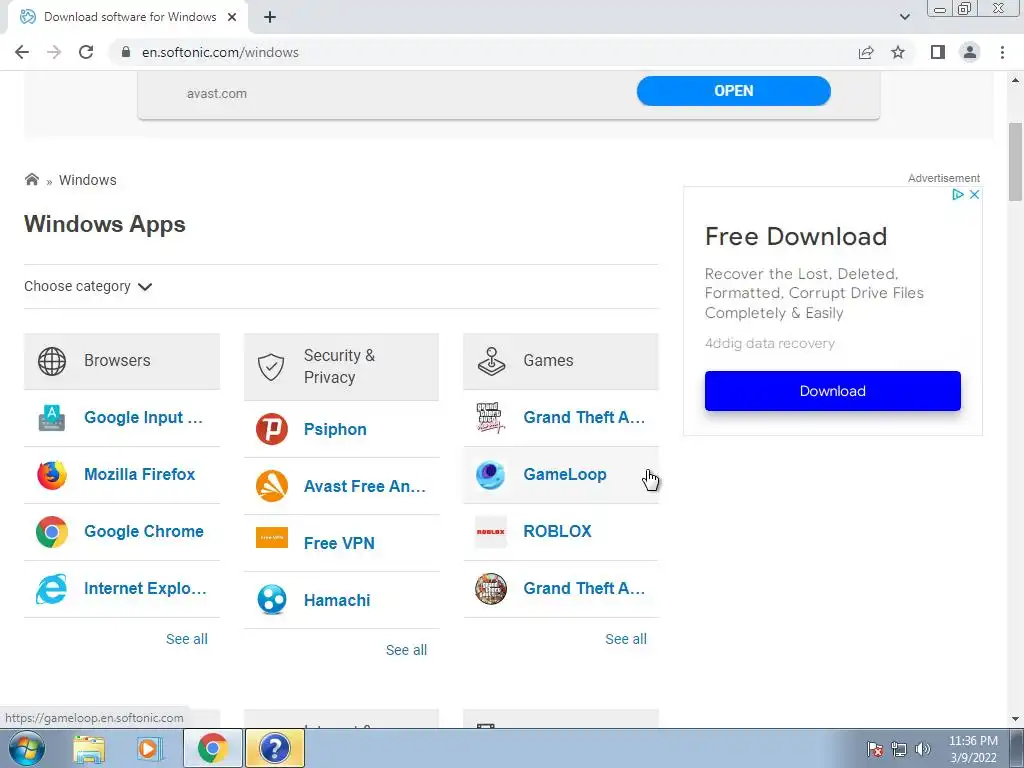See all apps in Games category
This screenshot has height=768, width=1024.
coord(626,639)
